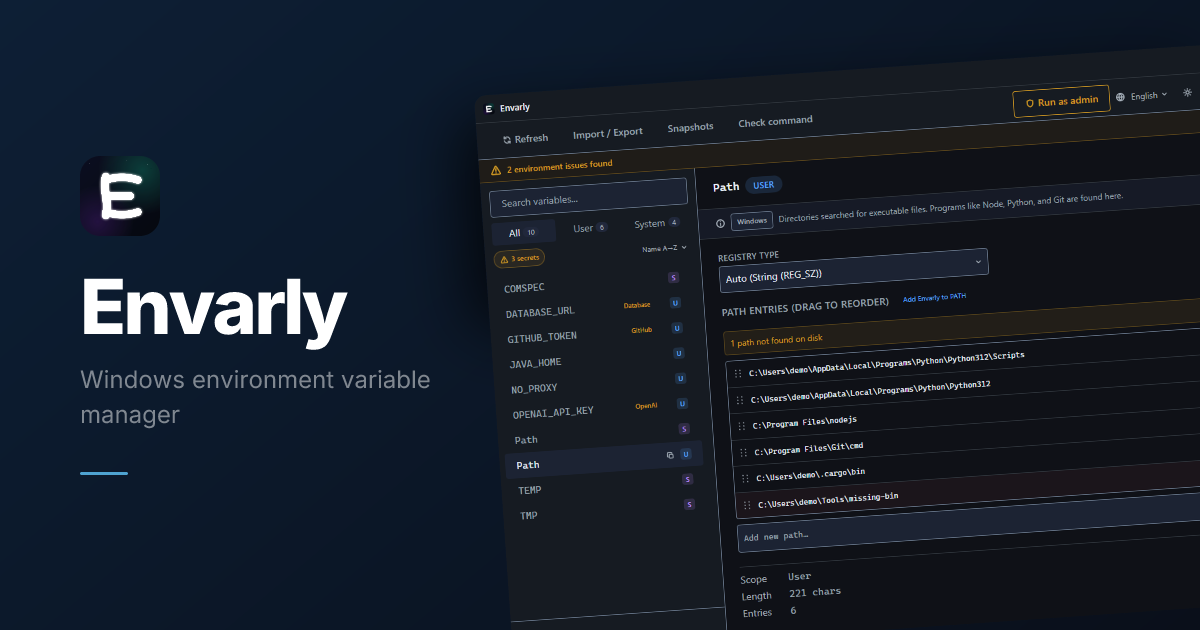Click the Refresh toolbar button
This screenshot has height=630, width=1200.
click(x=526, y=138)
